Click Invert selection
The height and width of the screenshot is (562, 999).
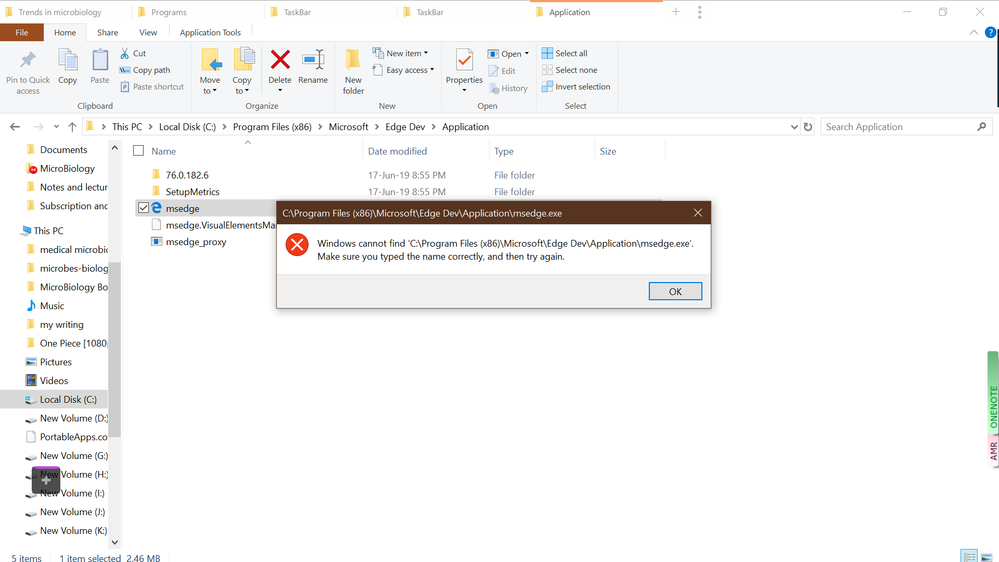[x=576, y=87]
